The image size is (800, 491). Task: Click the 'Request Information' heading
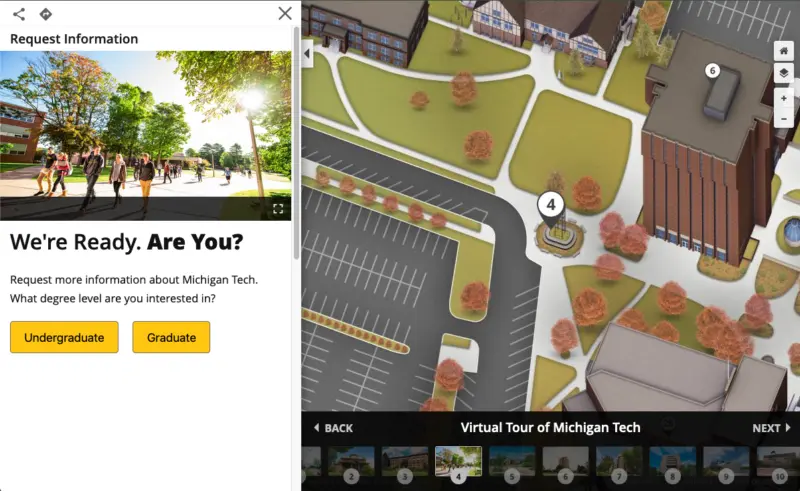pos(74,39)
